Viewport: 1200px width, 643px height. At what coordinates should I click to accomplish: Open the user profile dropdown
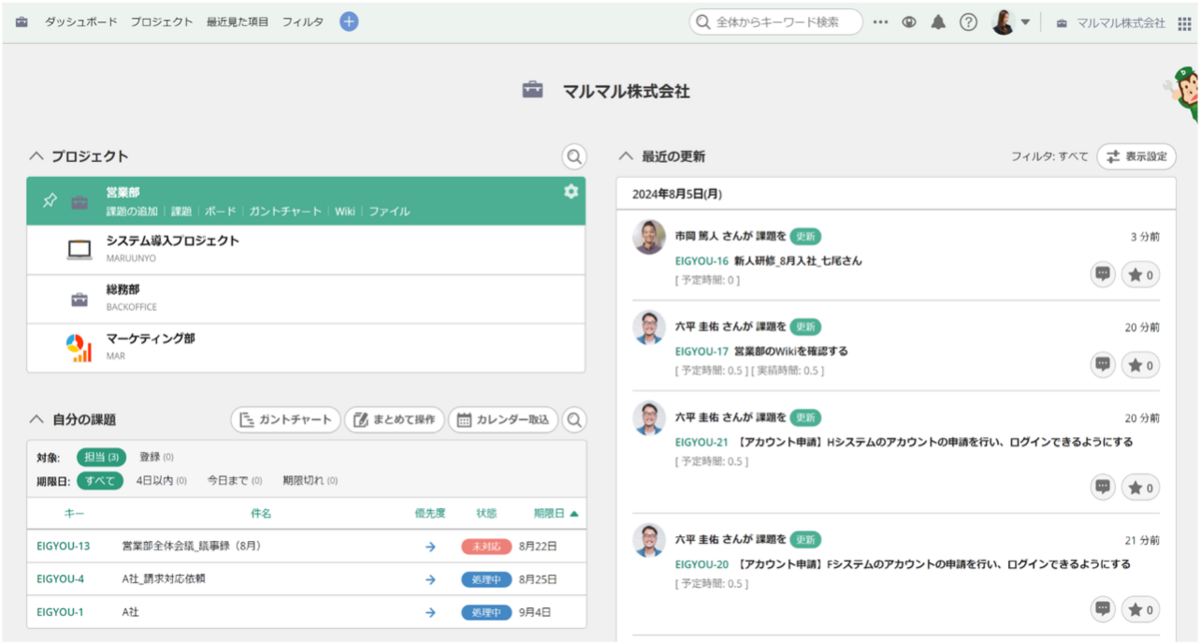pyautogui.click(x=1010, y=22)
